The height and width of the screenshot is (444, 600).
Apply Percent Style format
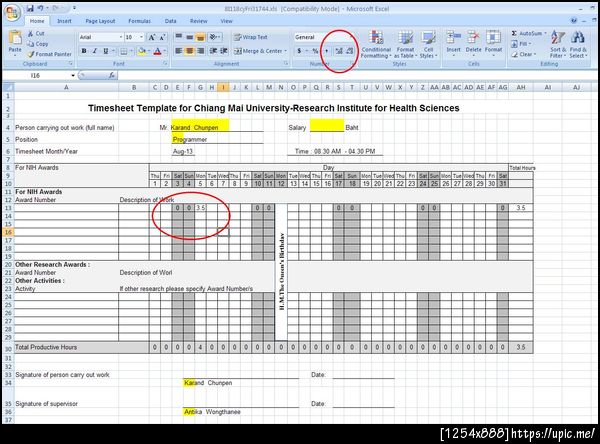click(x=315, y=51)
